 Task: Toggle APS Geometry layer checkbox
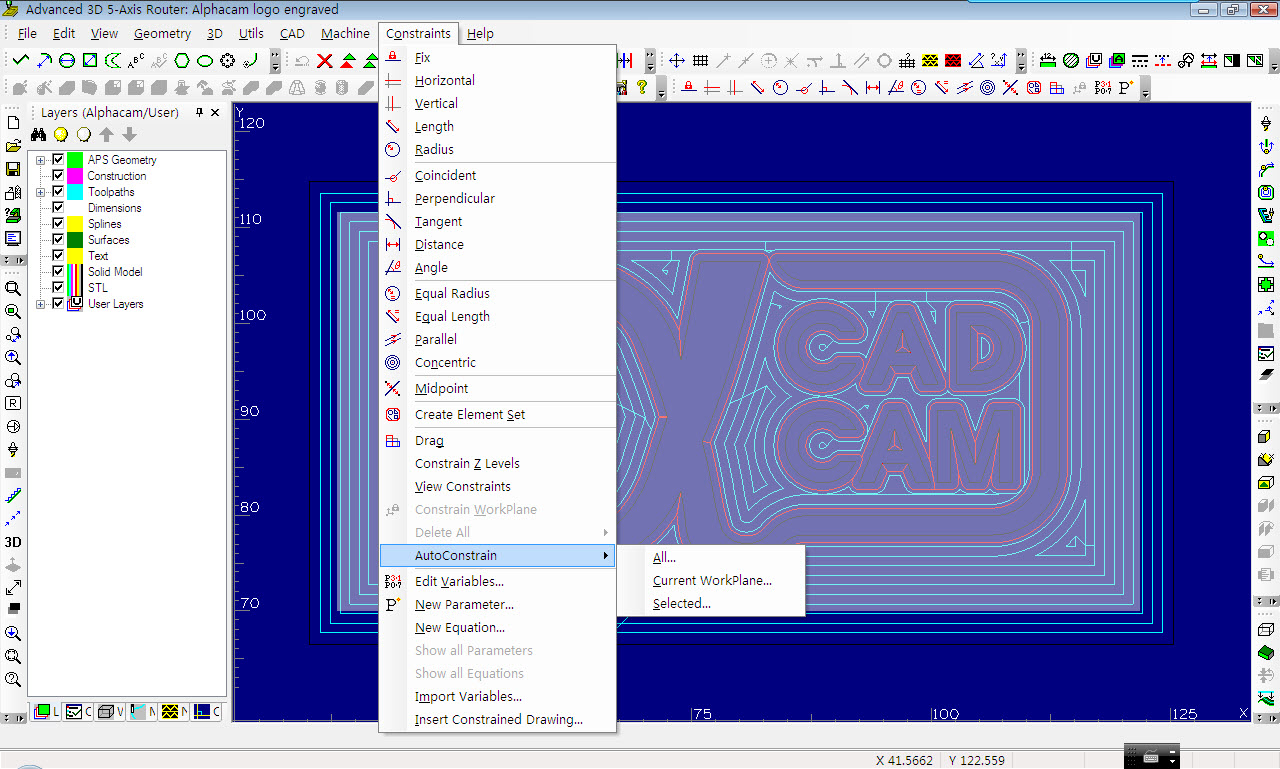click(x=58, y=160)
